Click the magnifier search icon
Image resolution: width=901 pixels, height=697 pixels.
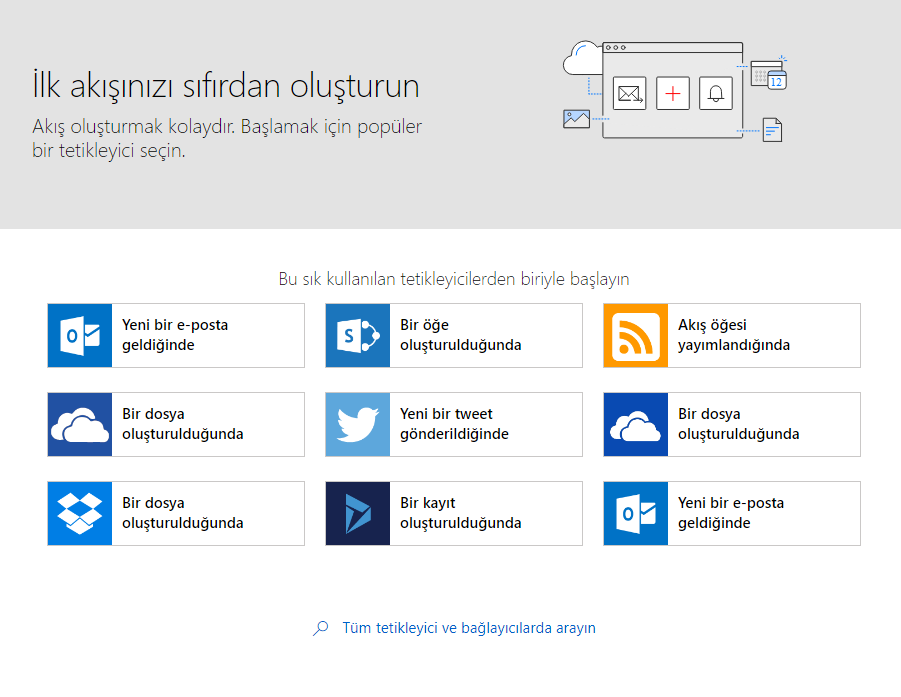(x=321, y=628)
